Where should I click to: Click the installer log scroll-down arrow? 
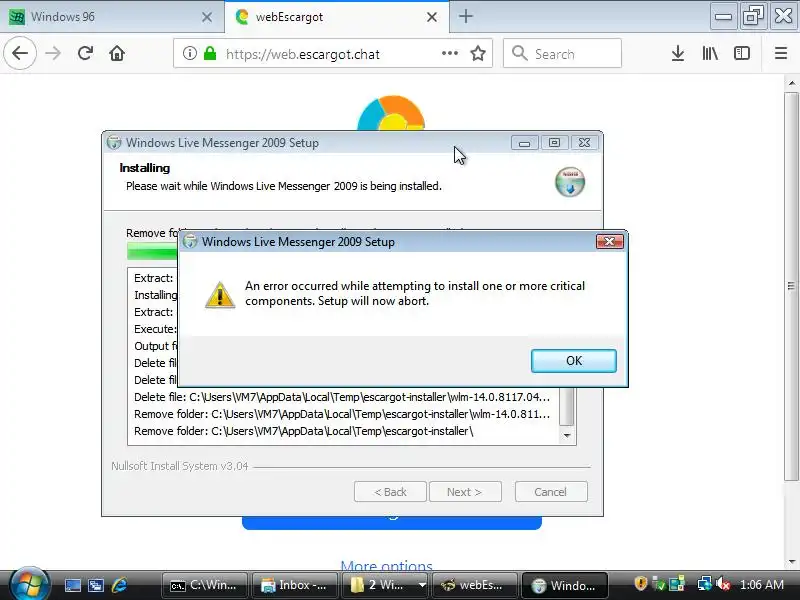tap(567, 435)
